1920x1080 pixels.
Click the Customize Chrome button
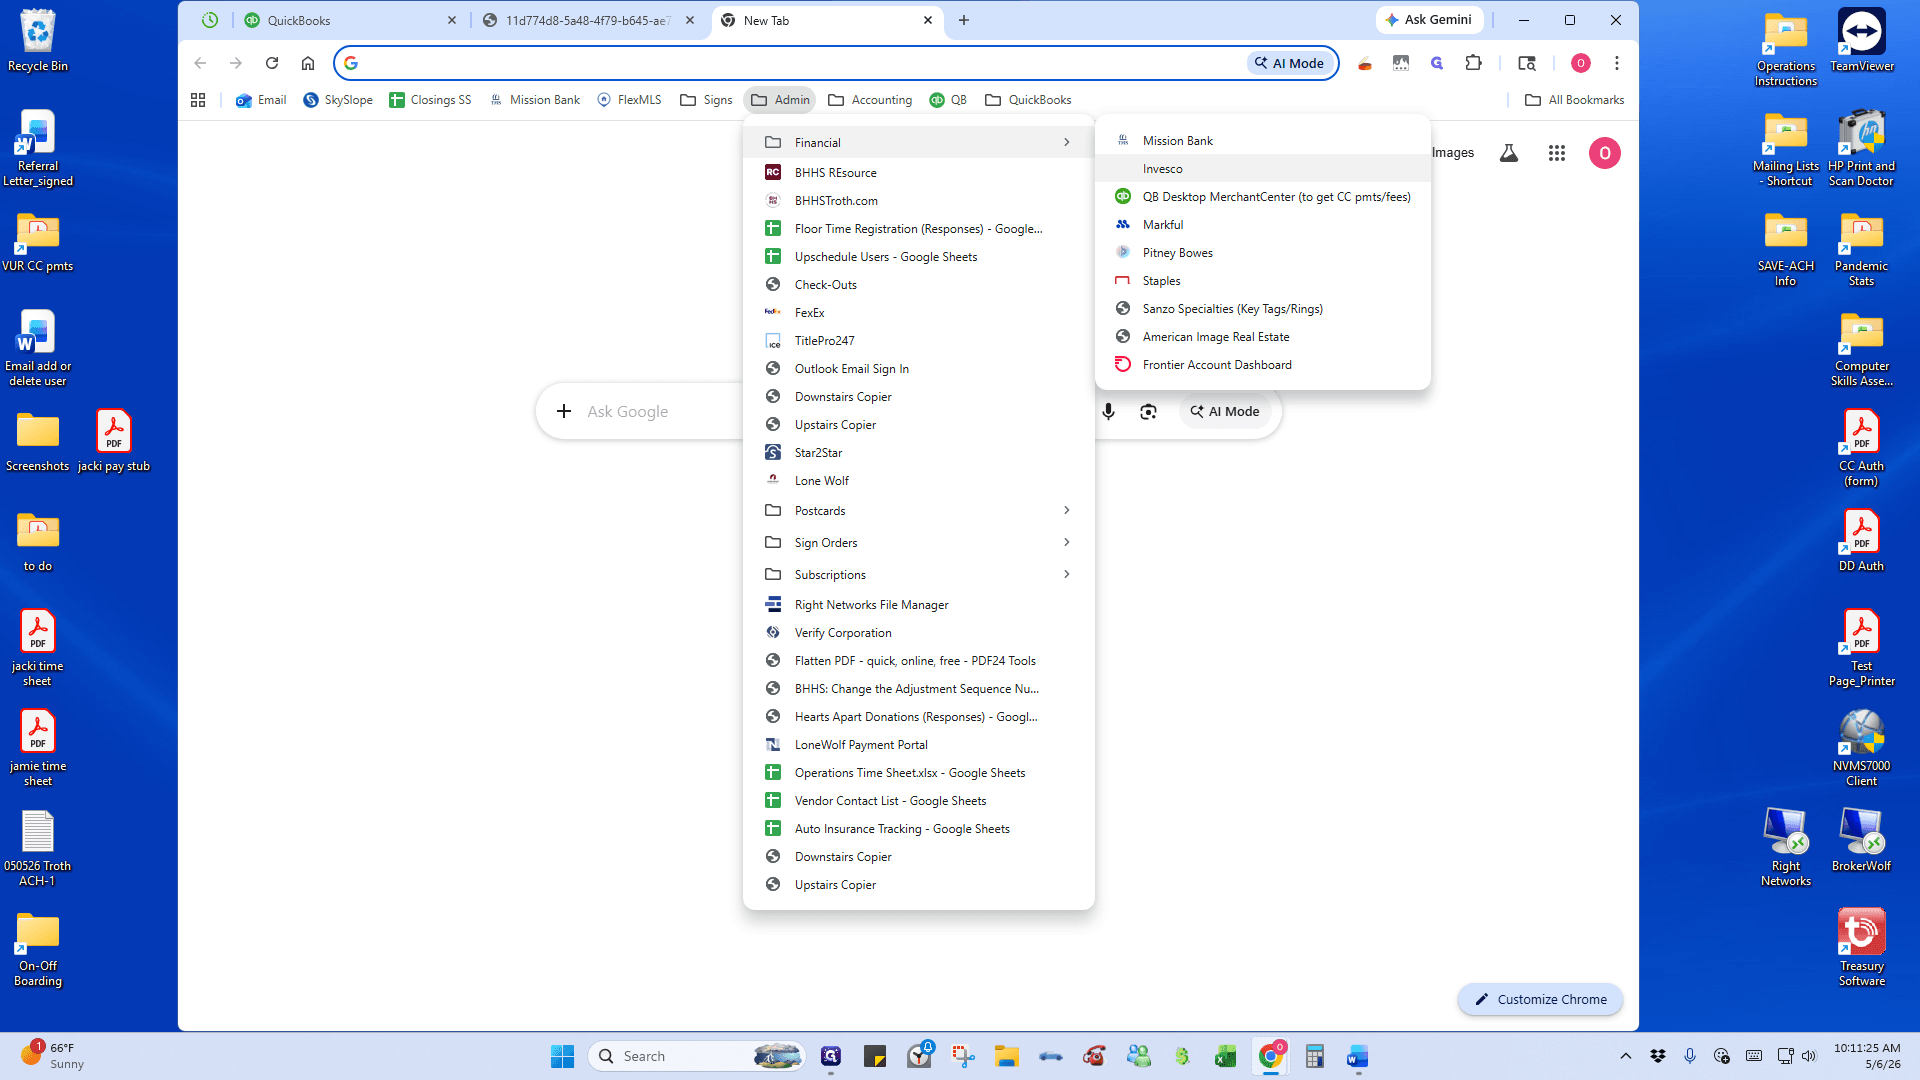pyautogui.click(x=1540, y=999)
